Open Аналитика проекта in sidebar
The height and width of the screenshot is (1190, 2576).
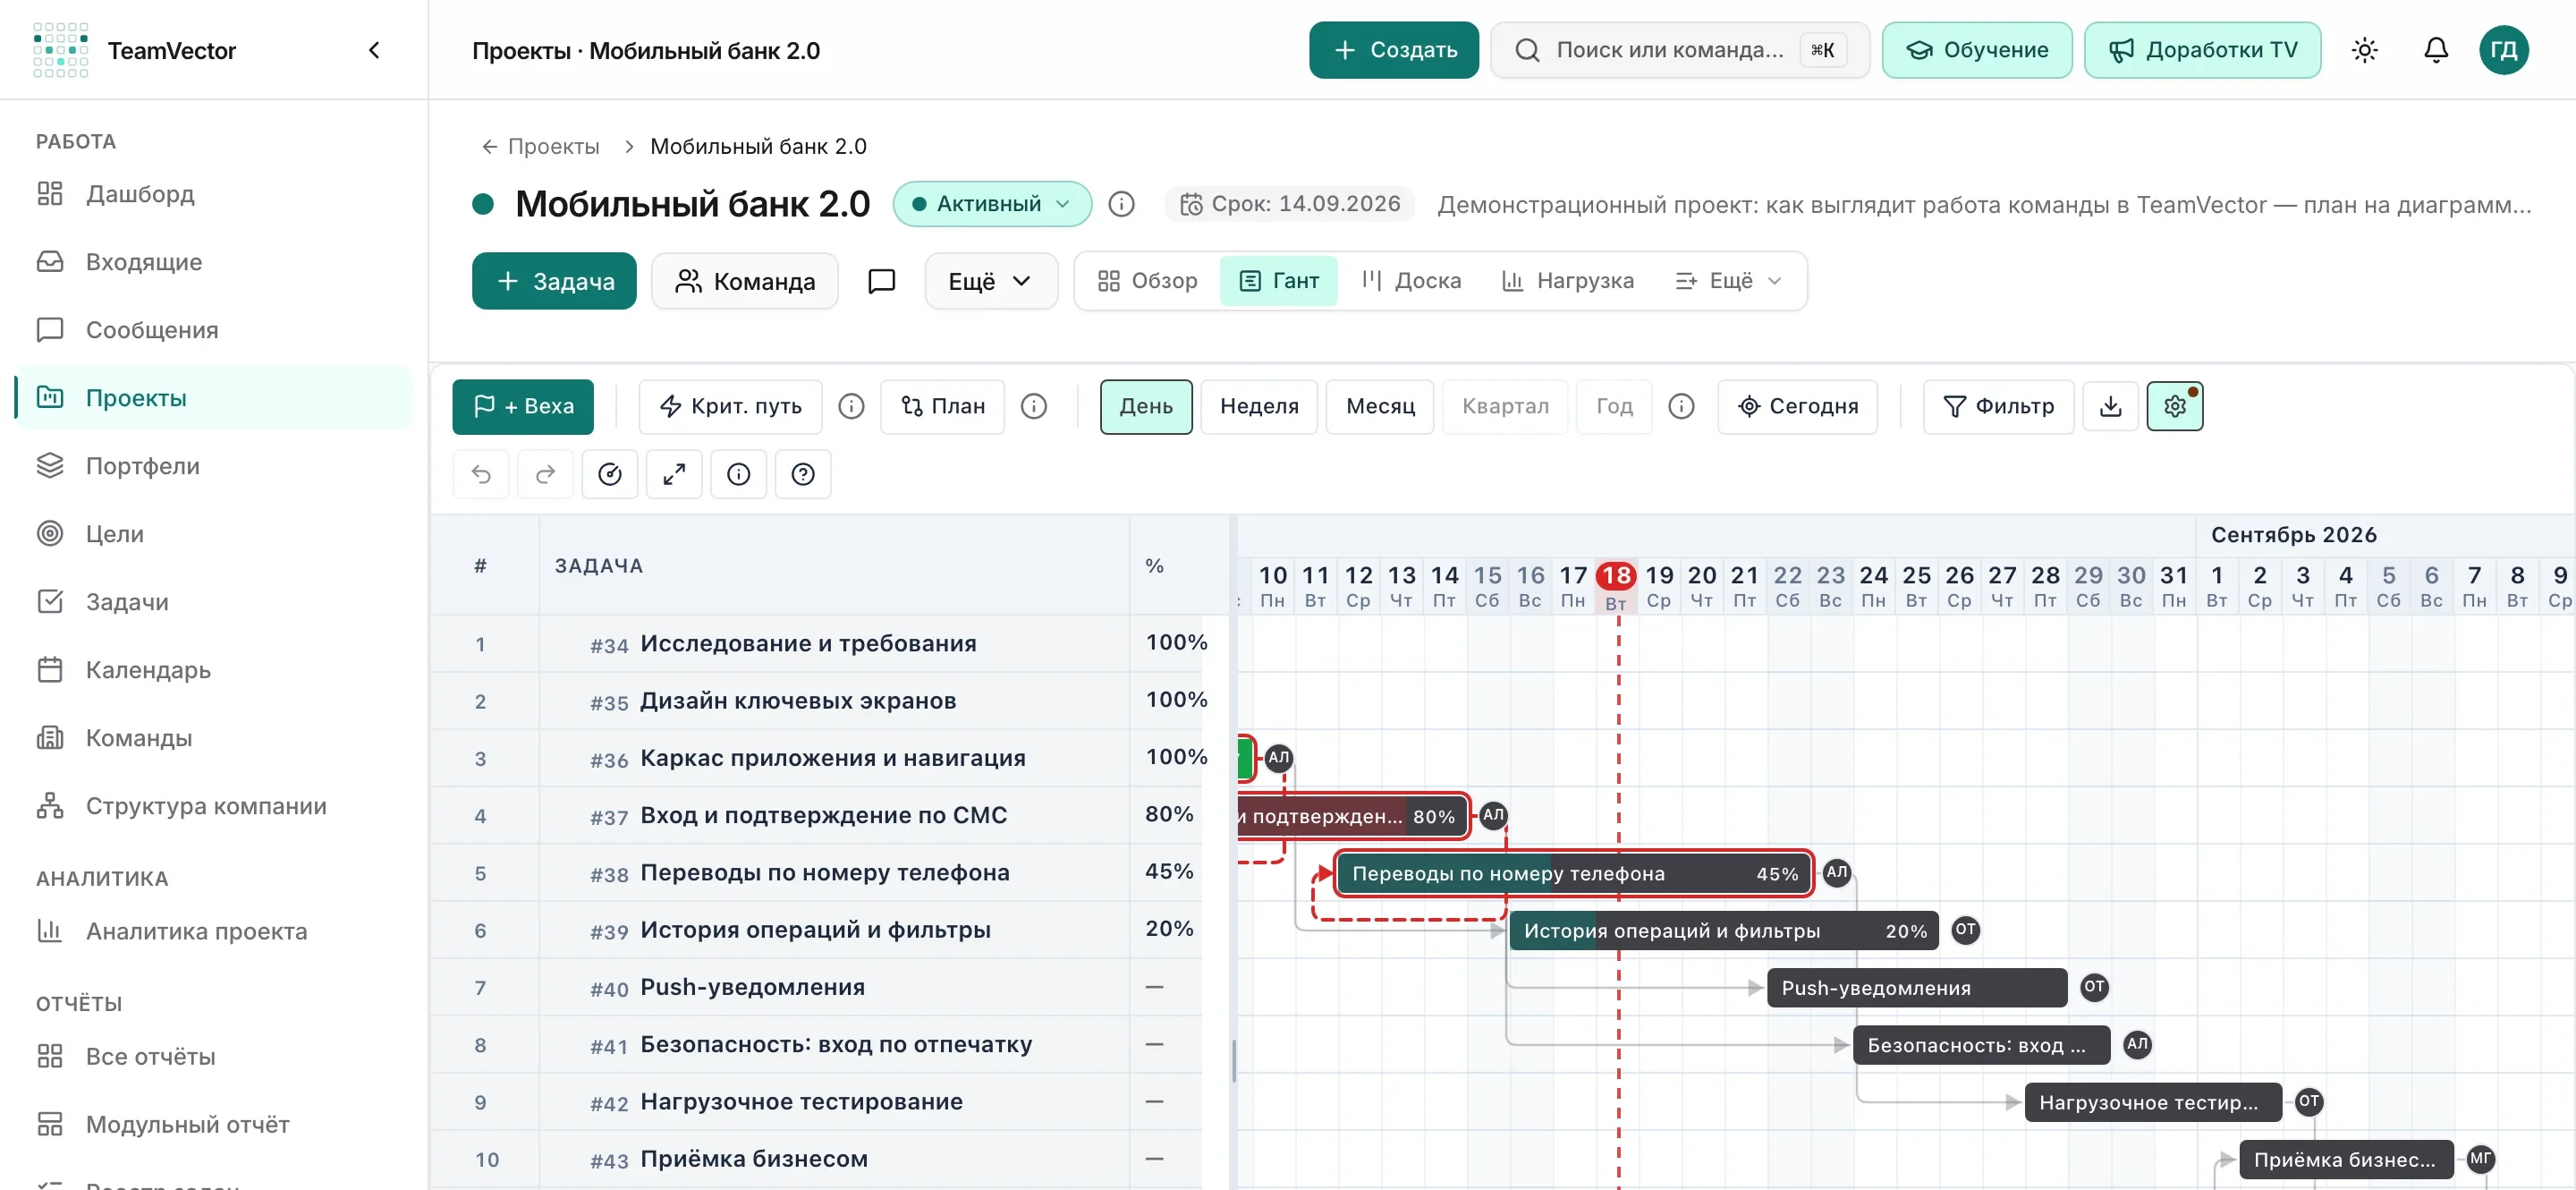[214, 931]
